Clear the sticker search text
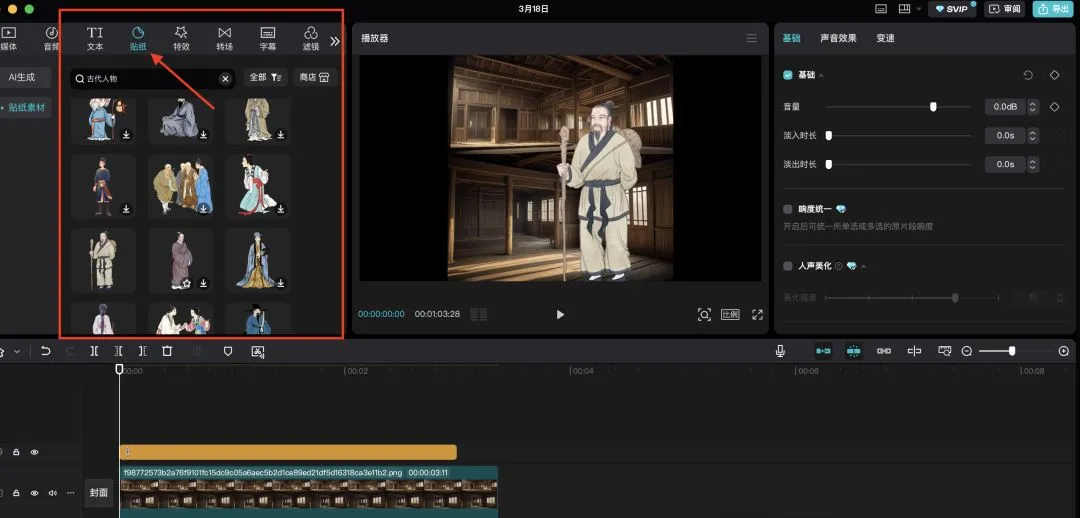The image size is (1080, 518). pos(225,79)
